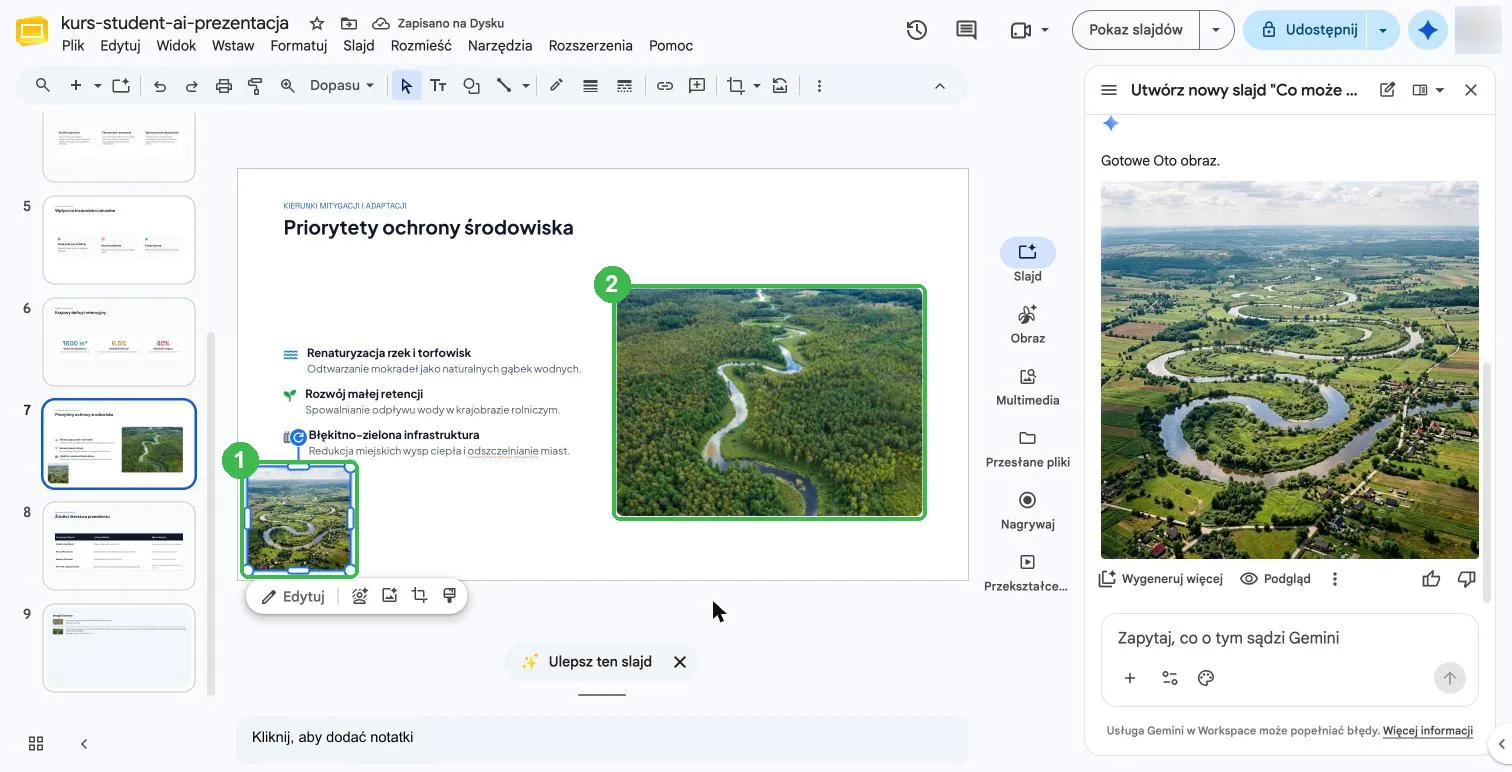The image size is (1512, 772).
Task: Expand the new slide layout arrow
Action: (x=98, y=86)
